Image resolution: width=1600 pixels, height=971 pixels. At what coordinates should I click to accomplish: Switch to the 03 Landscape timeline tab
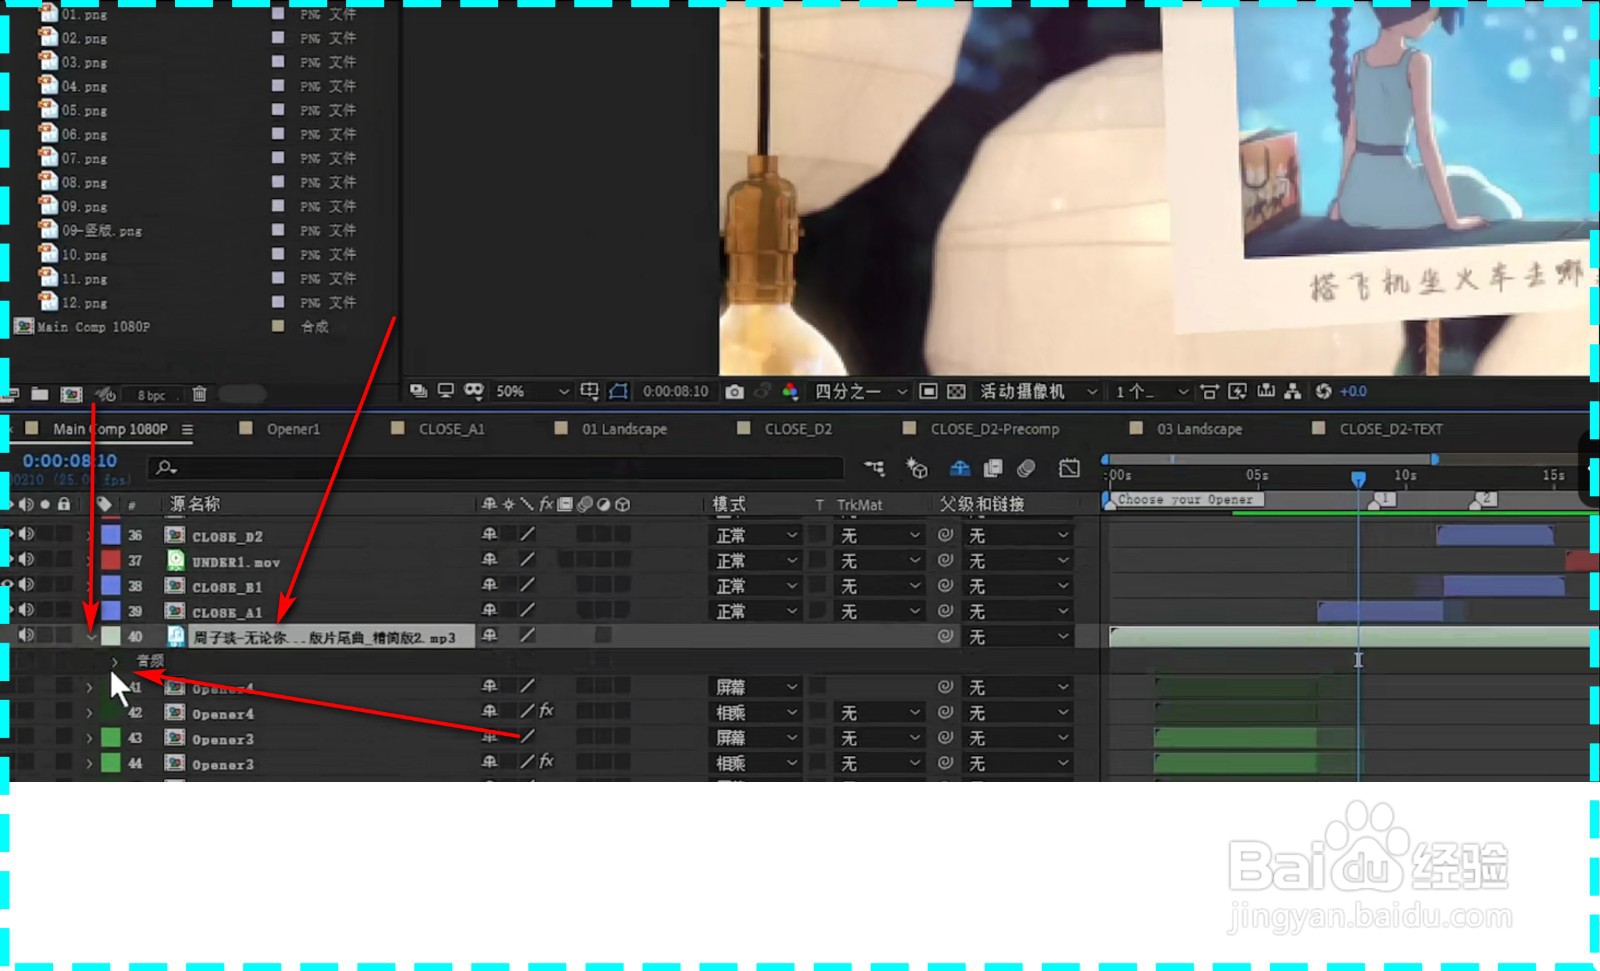1199,429
